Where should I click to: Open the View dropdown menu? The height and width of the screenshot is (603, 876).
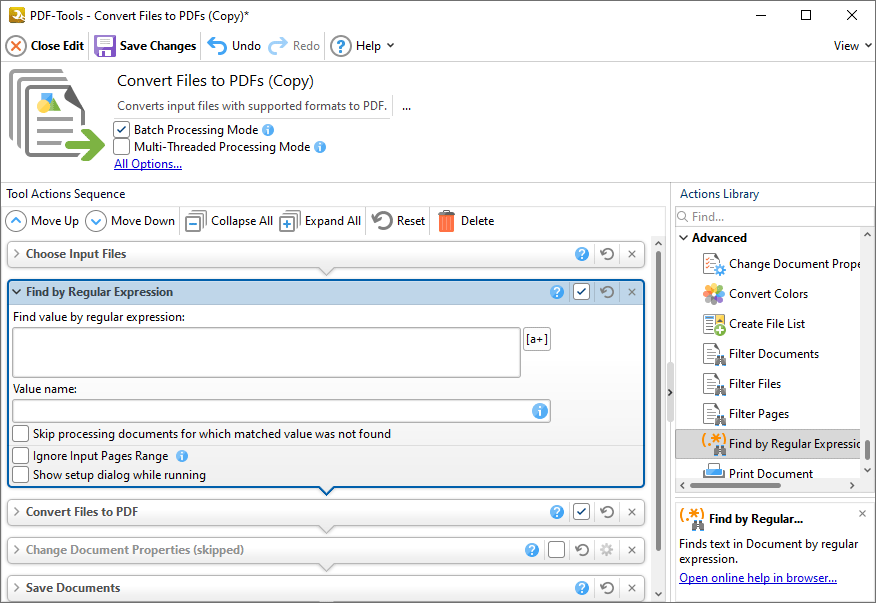click(x=853, y=46)
